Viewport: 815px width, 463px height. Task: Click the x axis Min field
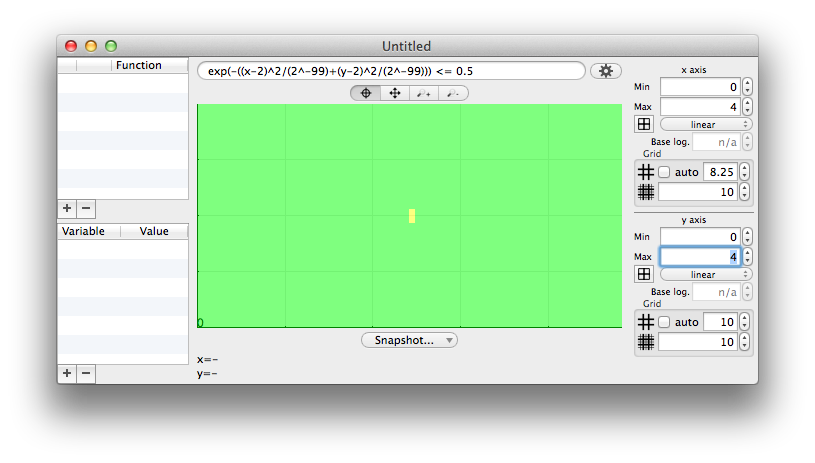tap(700, 87)
